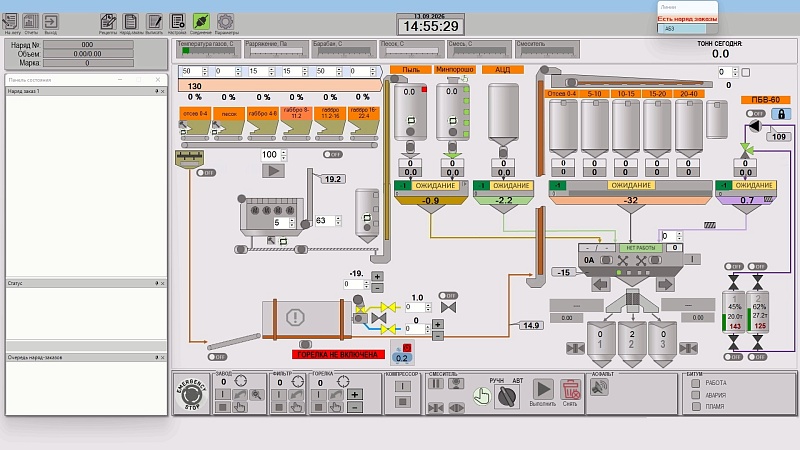Open the Рецепты recipes editor
The image size is (800, 450).
(108, 22)
